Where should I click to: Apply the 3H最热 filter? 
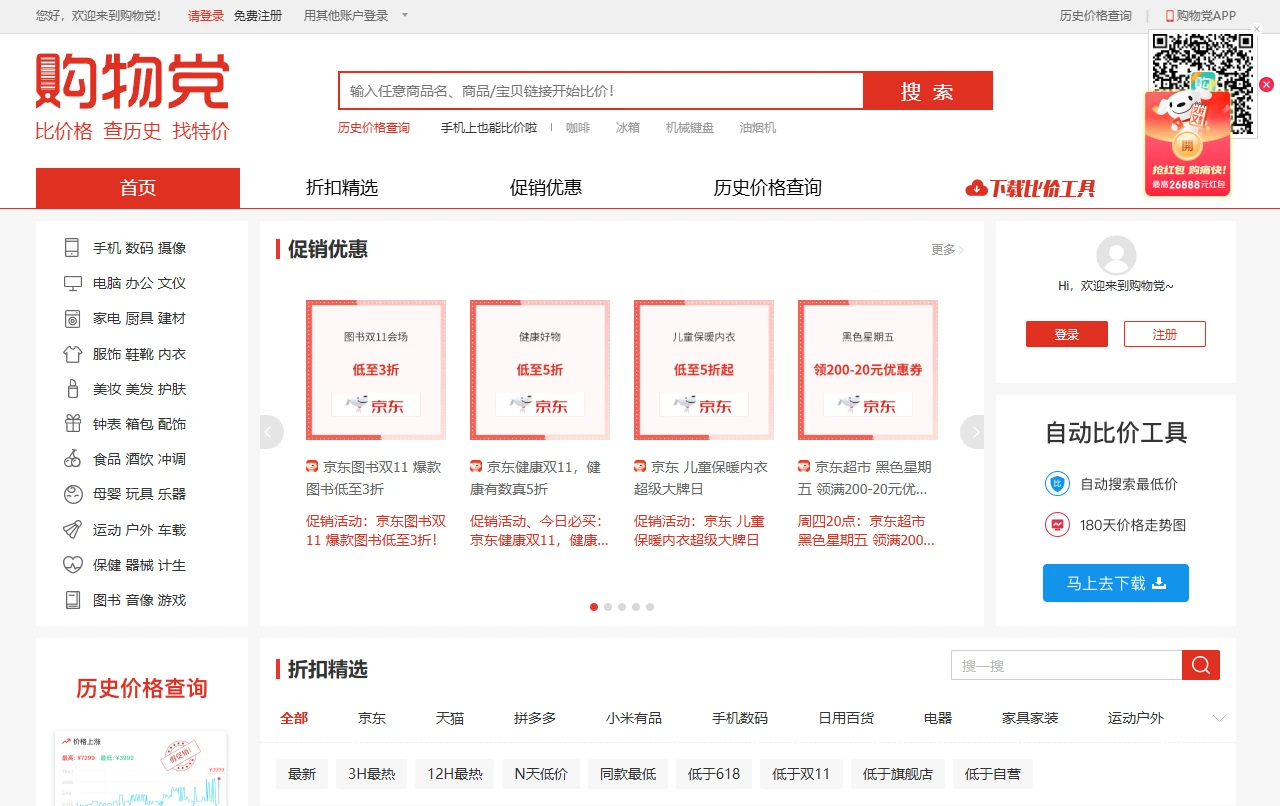(372, 774)
